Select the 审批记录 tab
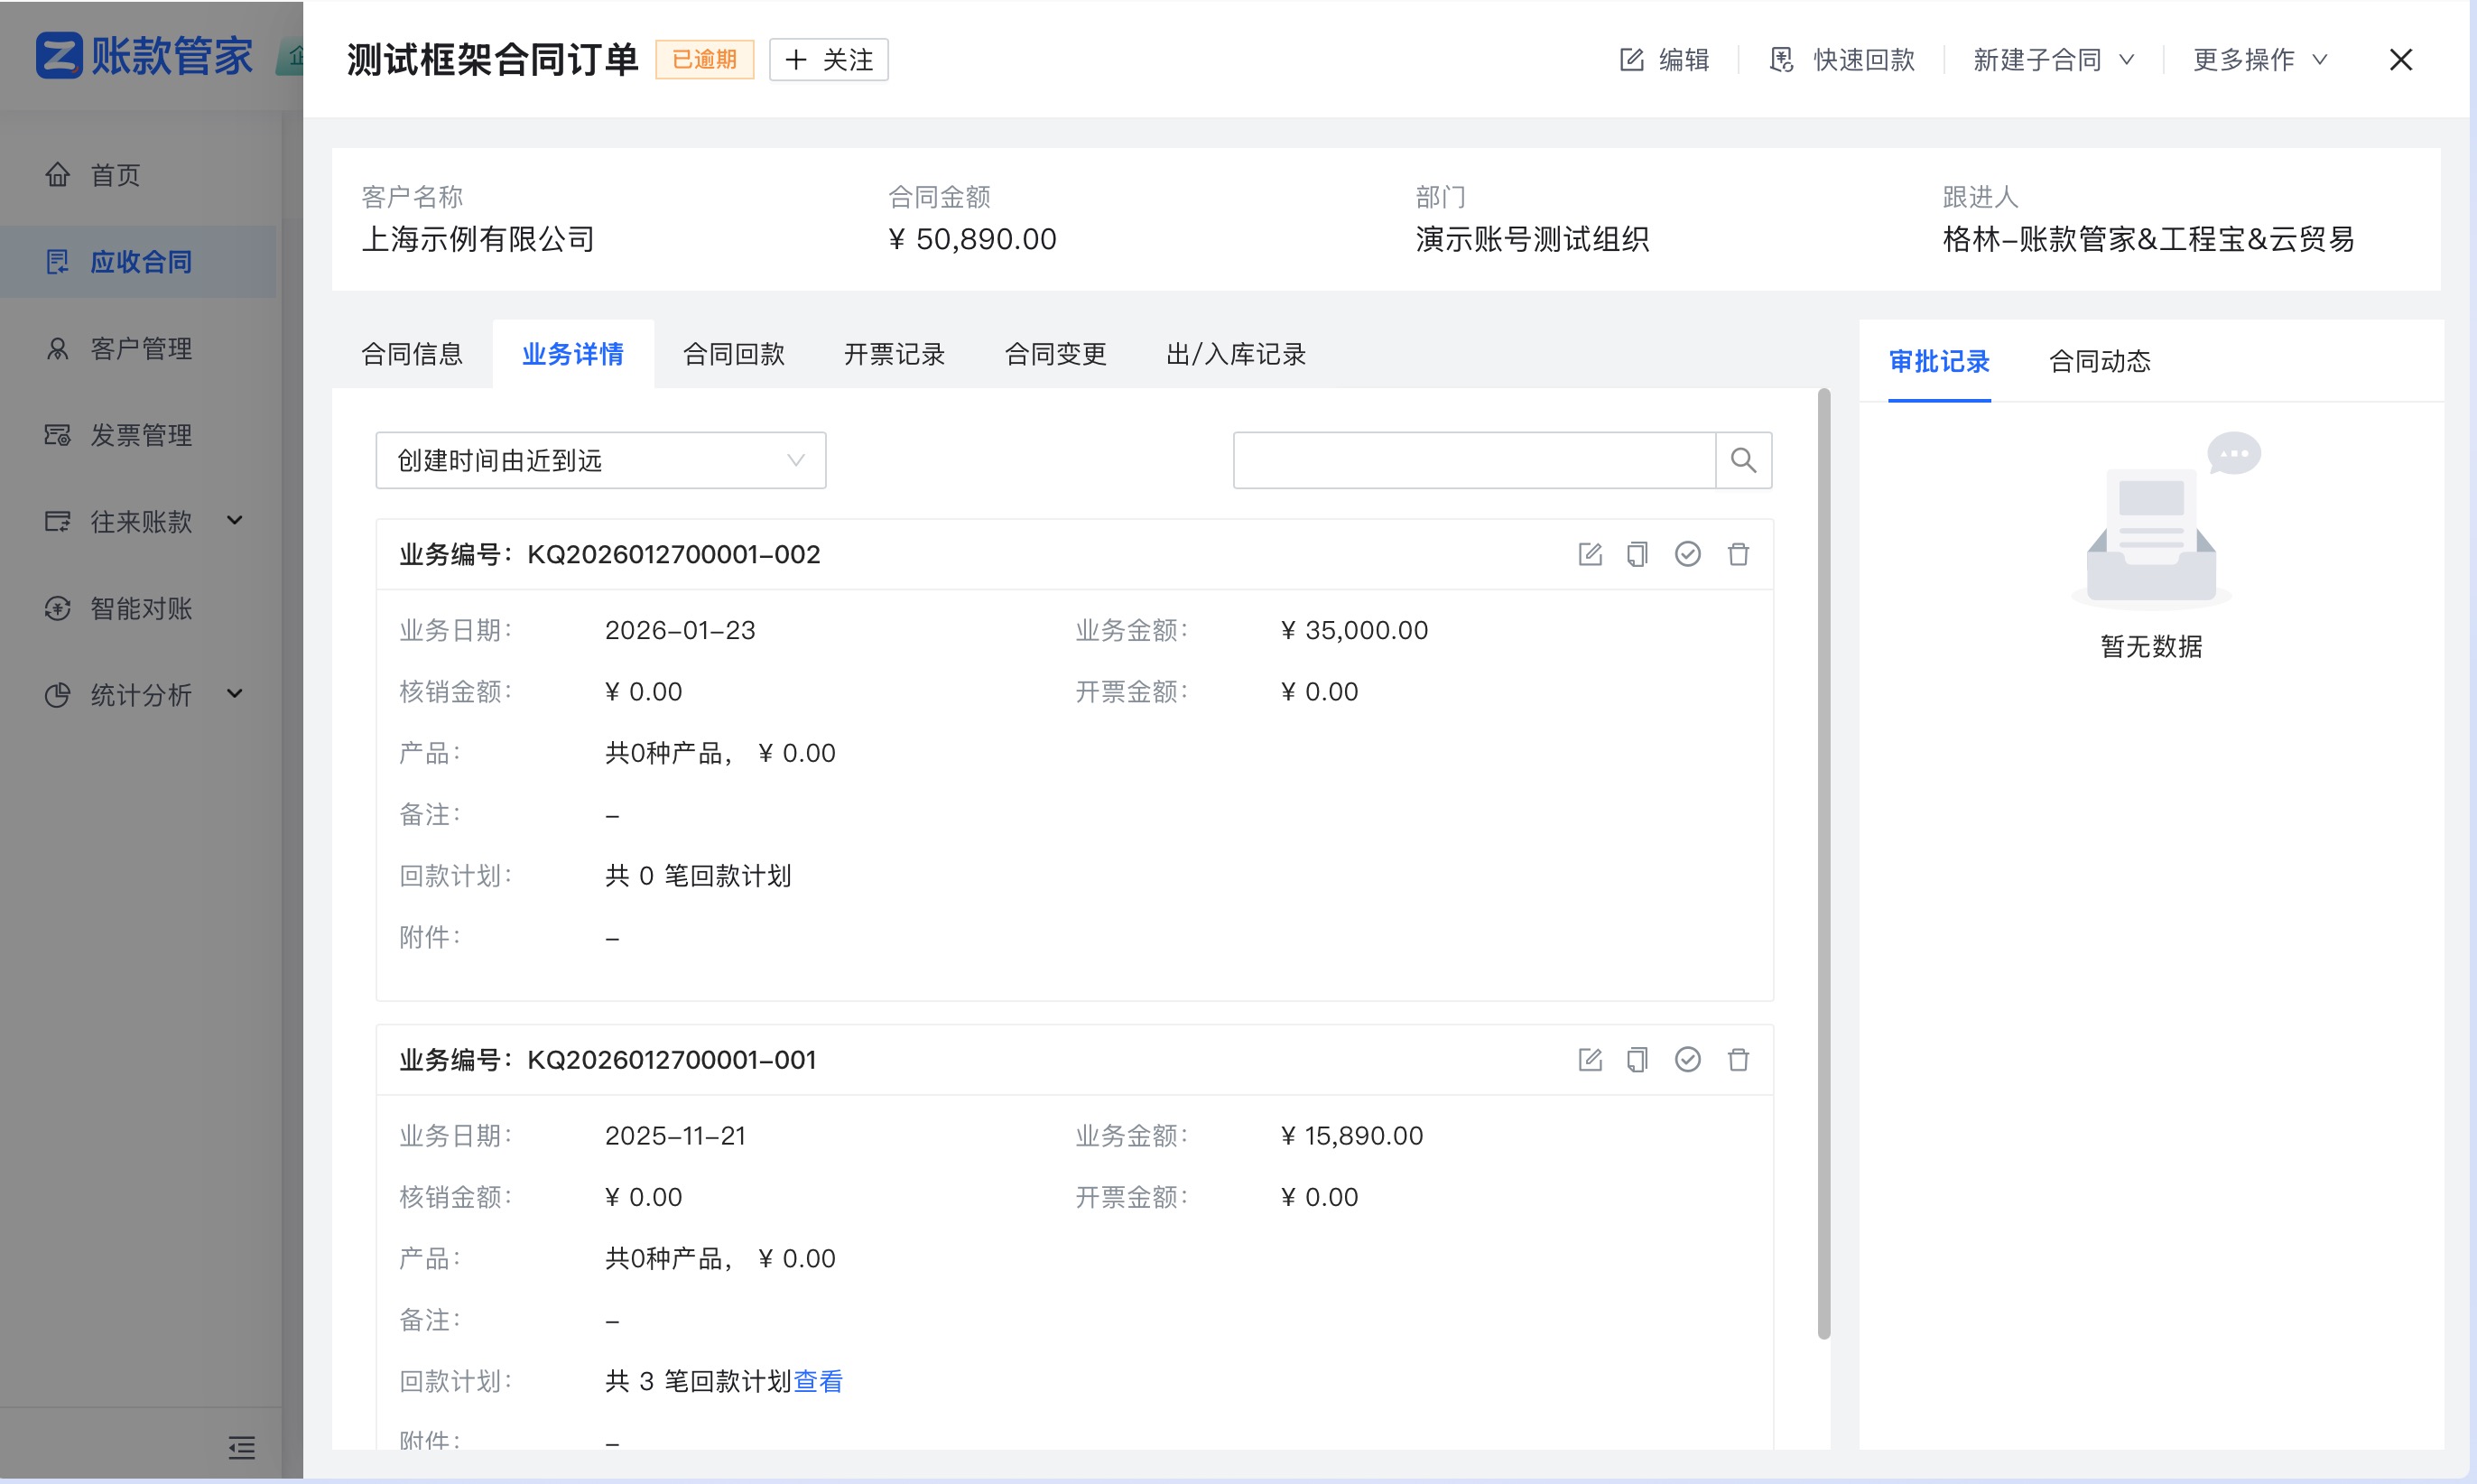The height and width of the screenshot is (1484, 2477). point(1939,361)
